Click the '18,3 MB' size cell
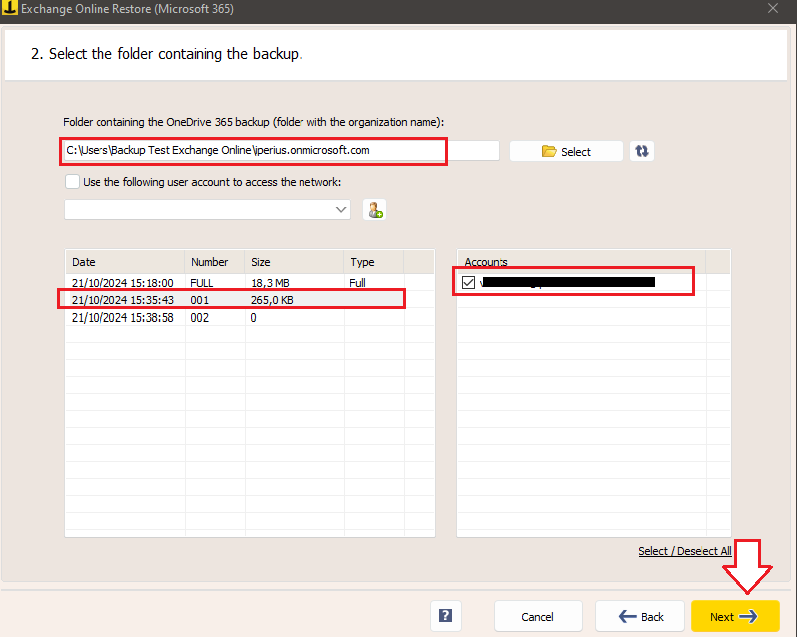This screenshot has height=637, width=797. [270, 283]
